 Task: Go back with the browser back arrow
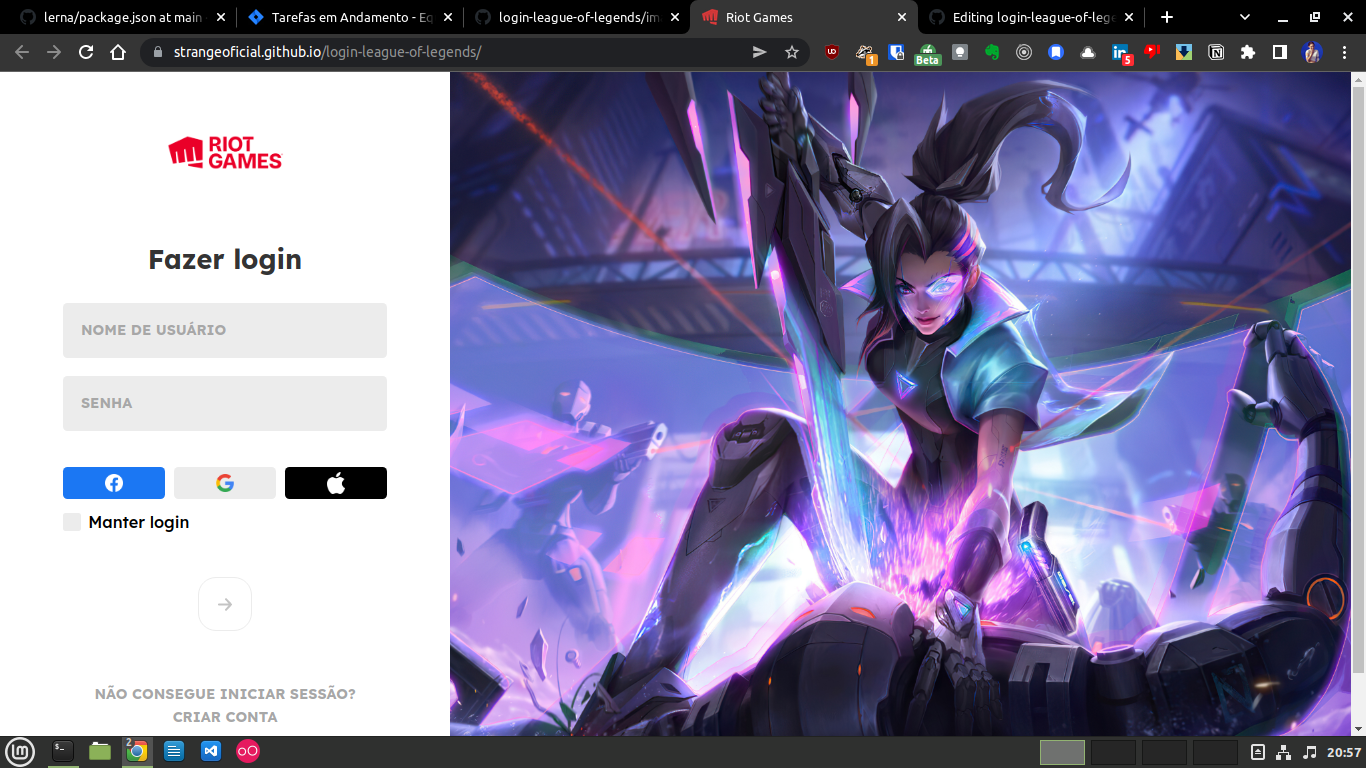22,52
